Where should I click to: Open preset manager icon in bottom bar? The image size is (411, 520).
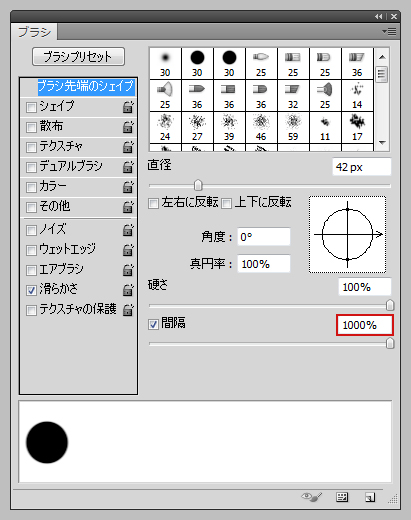point(342,497)
